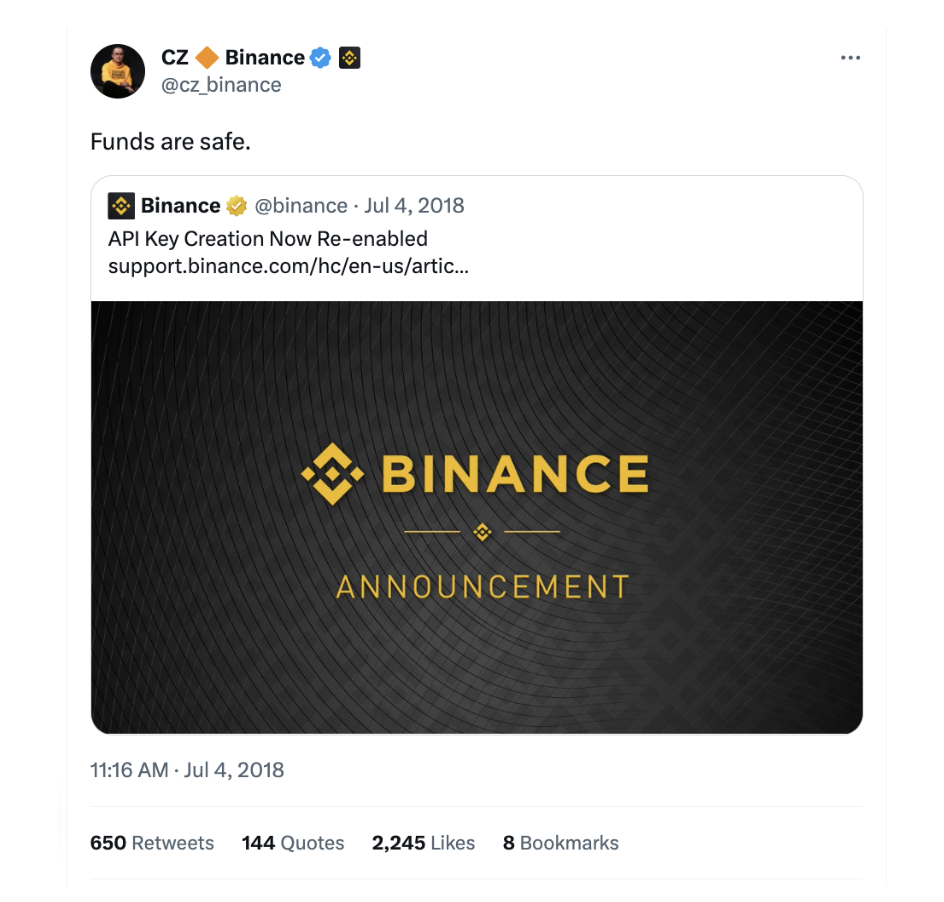
Task: Click the quoted tweet's Jul 4, 2018 date
Action: click(x=414, y=206)
